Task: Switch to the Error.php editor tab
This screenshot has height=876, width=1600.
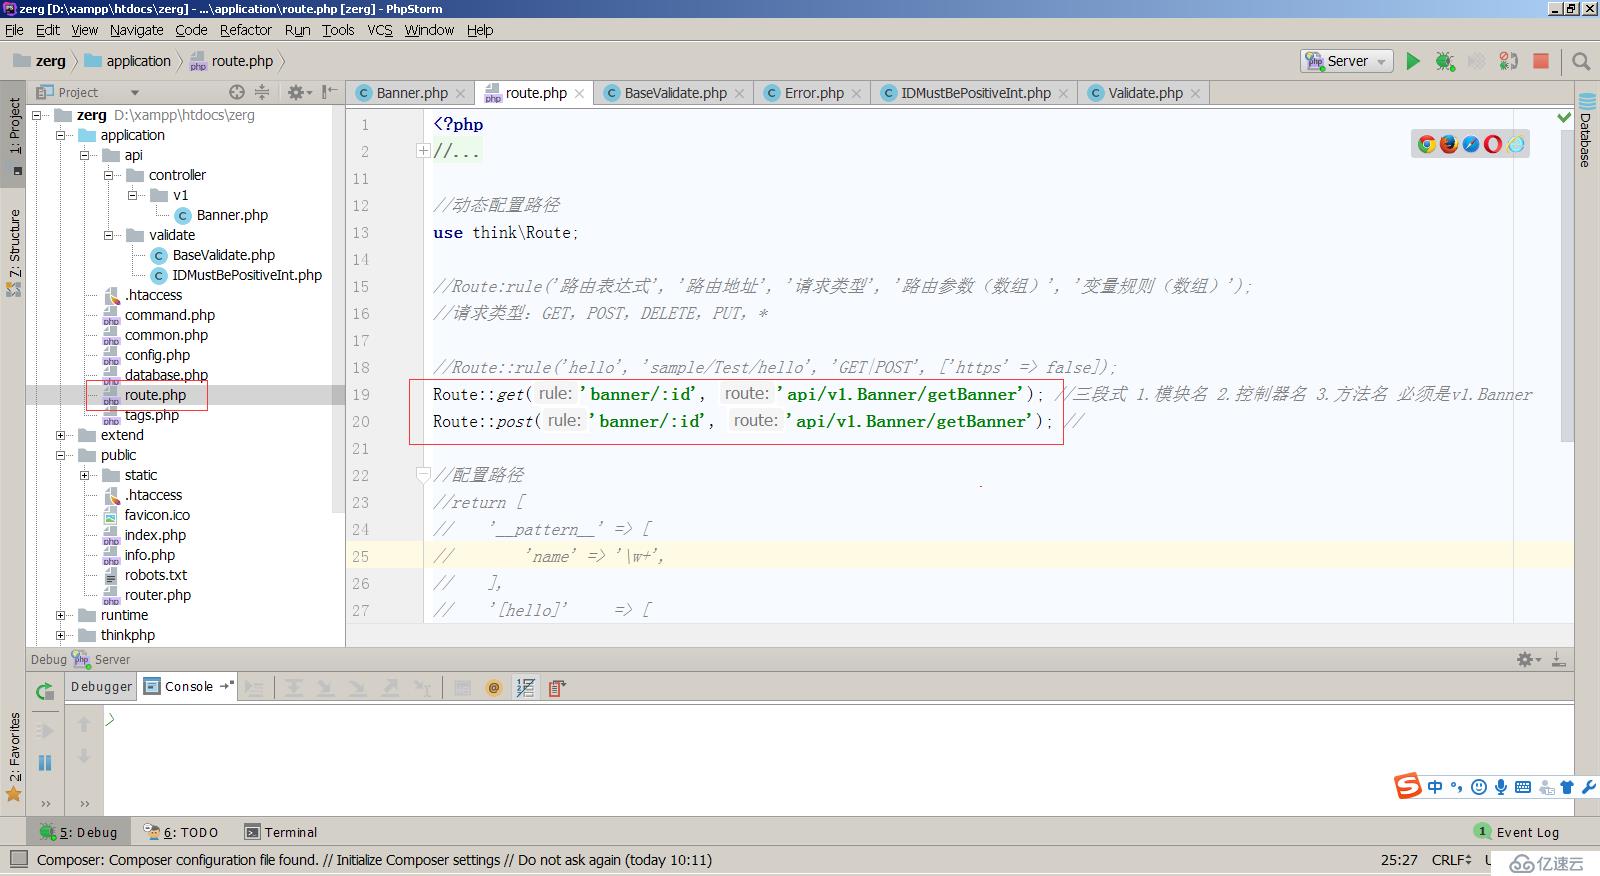Action: 814,93
